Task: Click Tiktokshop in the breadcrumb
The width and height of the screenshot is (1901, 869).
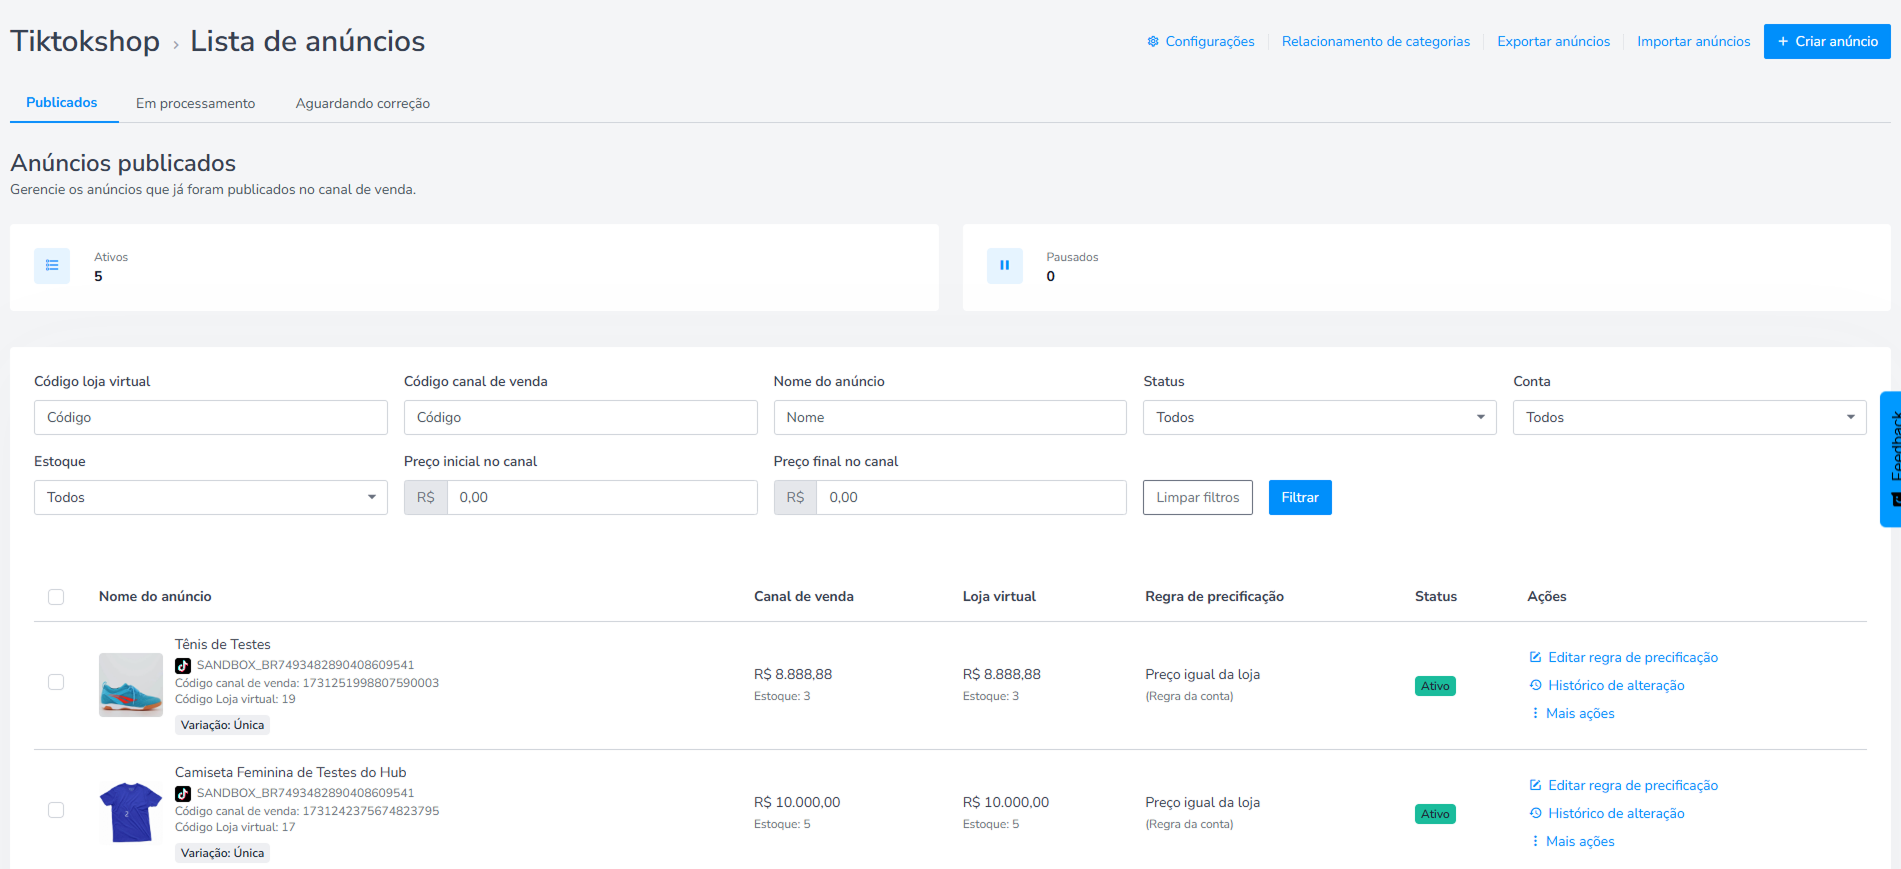Action: tap(85, 41)
